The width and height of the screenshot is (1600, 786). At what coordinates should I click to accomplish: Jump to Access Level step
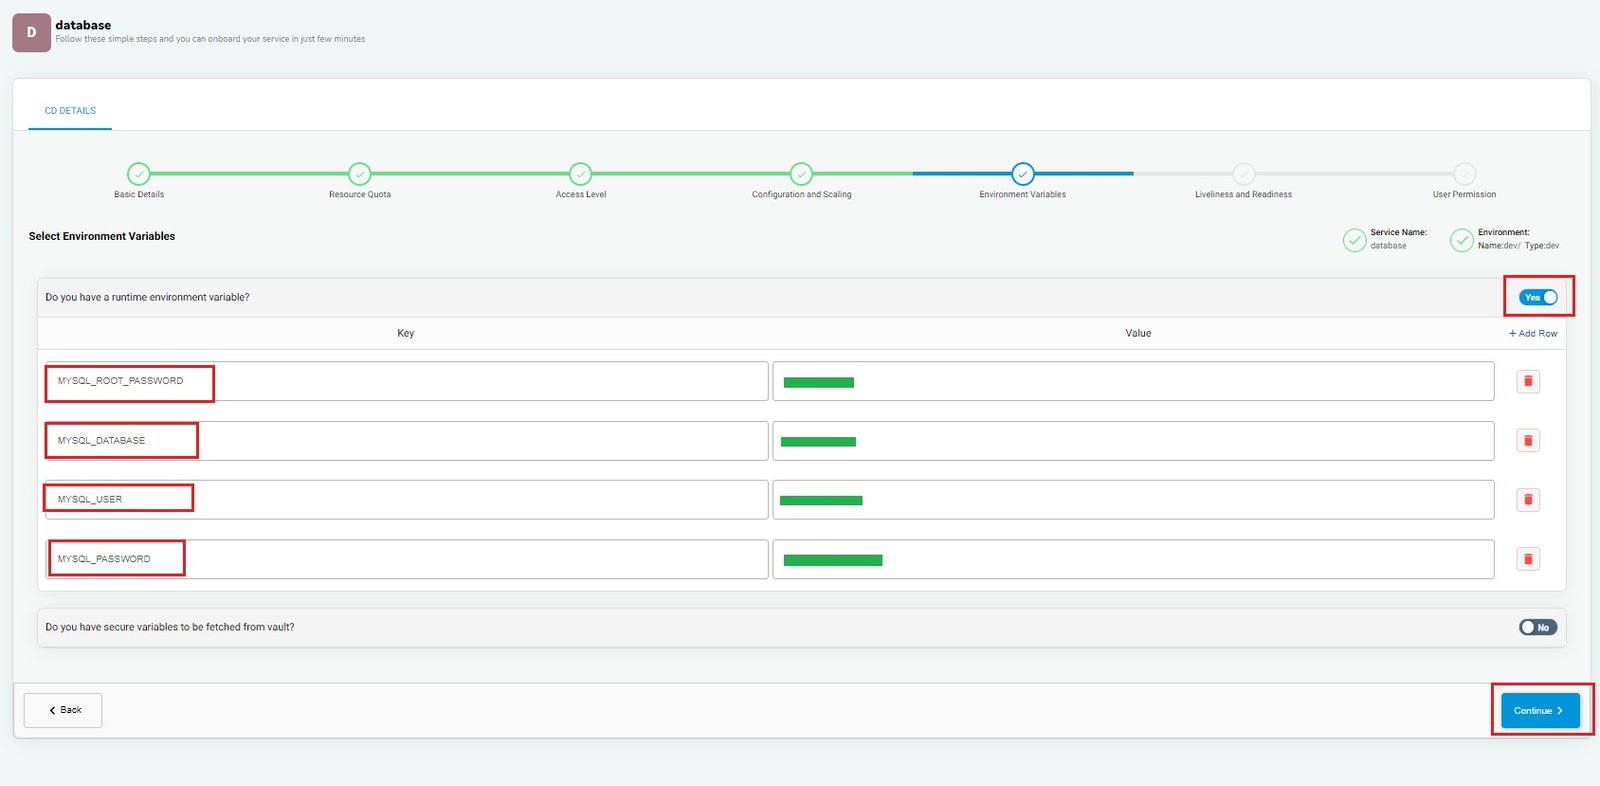click(581, 174)
